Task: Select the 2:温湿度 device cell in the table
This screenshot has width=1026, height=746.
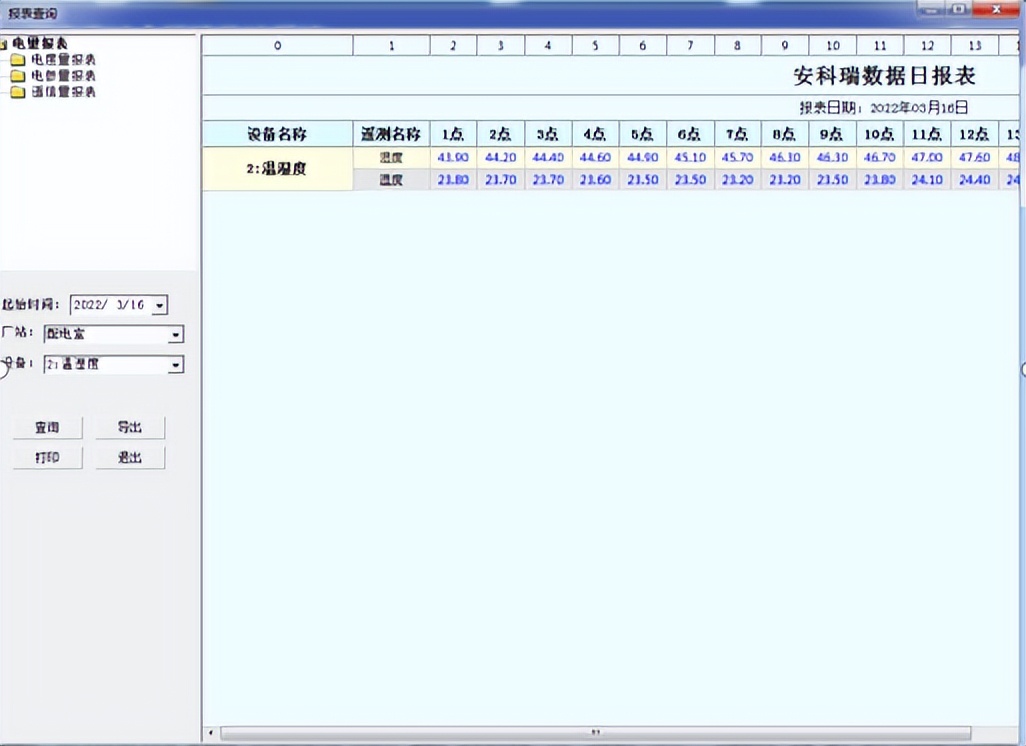Action: click(x=277, y=169)
